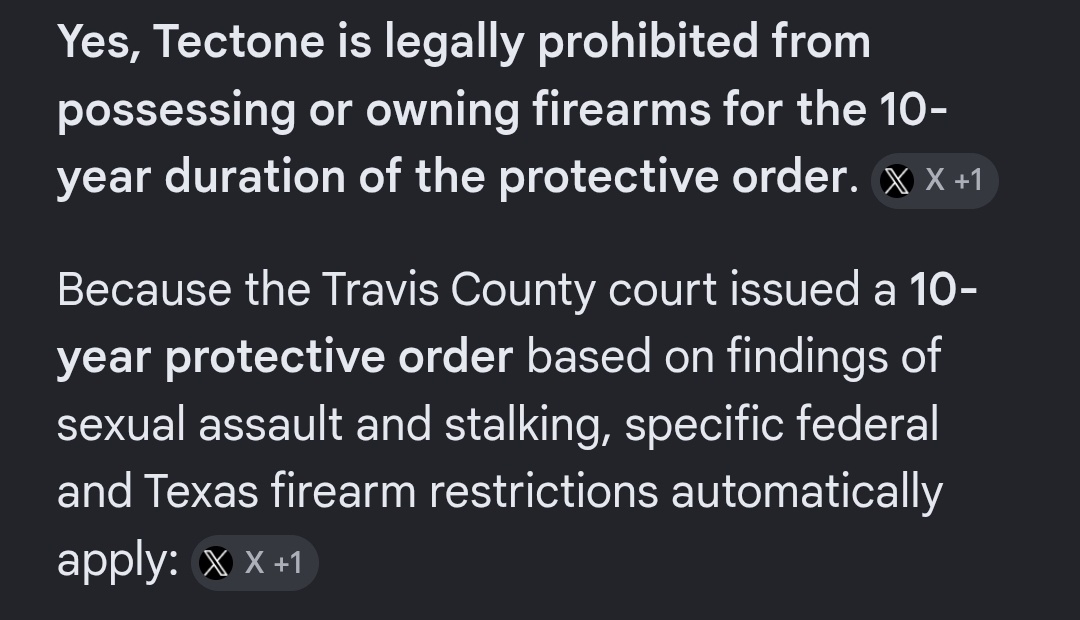Click the words 'sexual assault' in the paragraph
The width and height of the screenshot is (1080, 620).
pos(200,424)
